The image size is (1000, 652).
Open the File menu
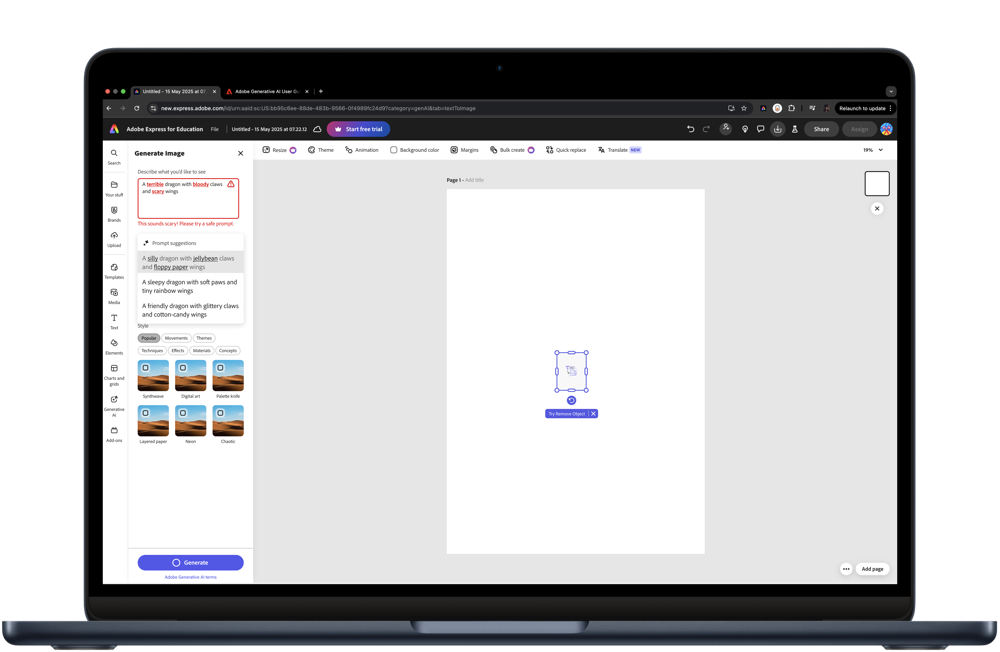click(x=215, y=129)
